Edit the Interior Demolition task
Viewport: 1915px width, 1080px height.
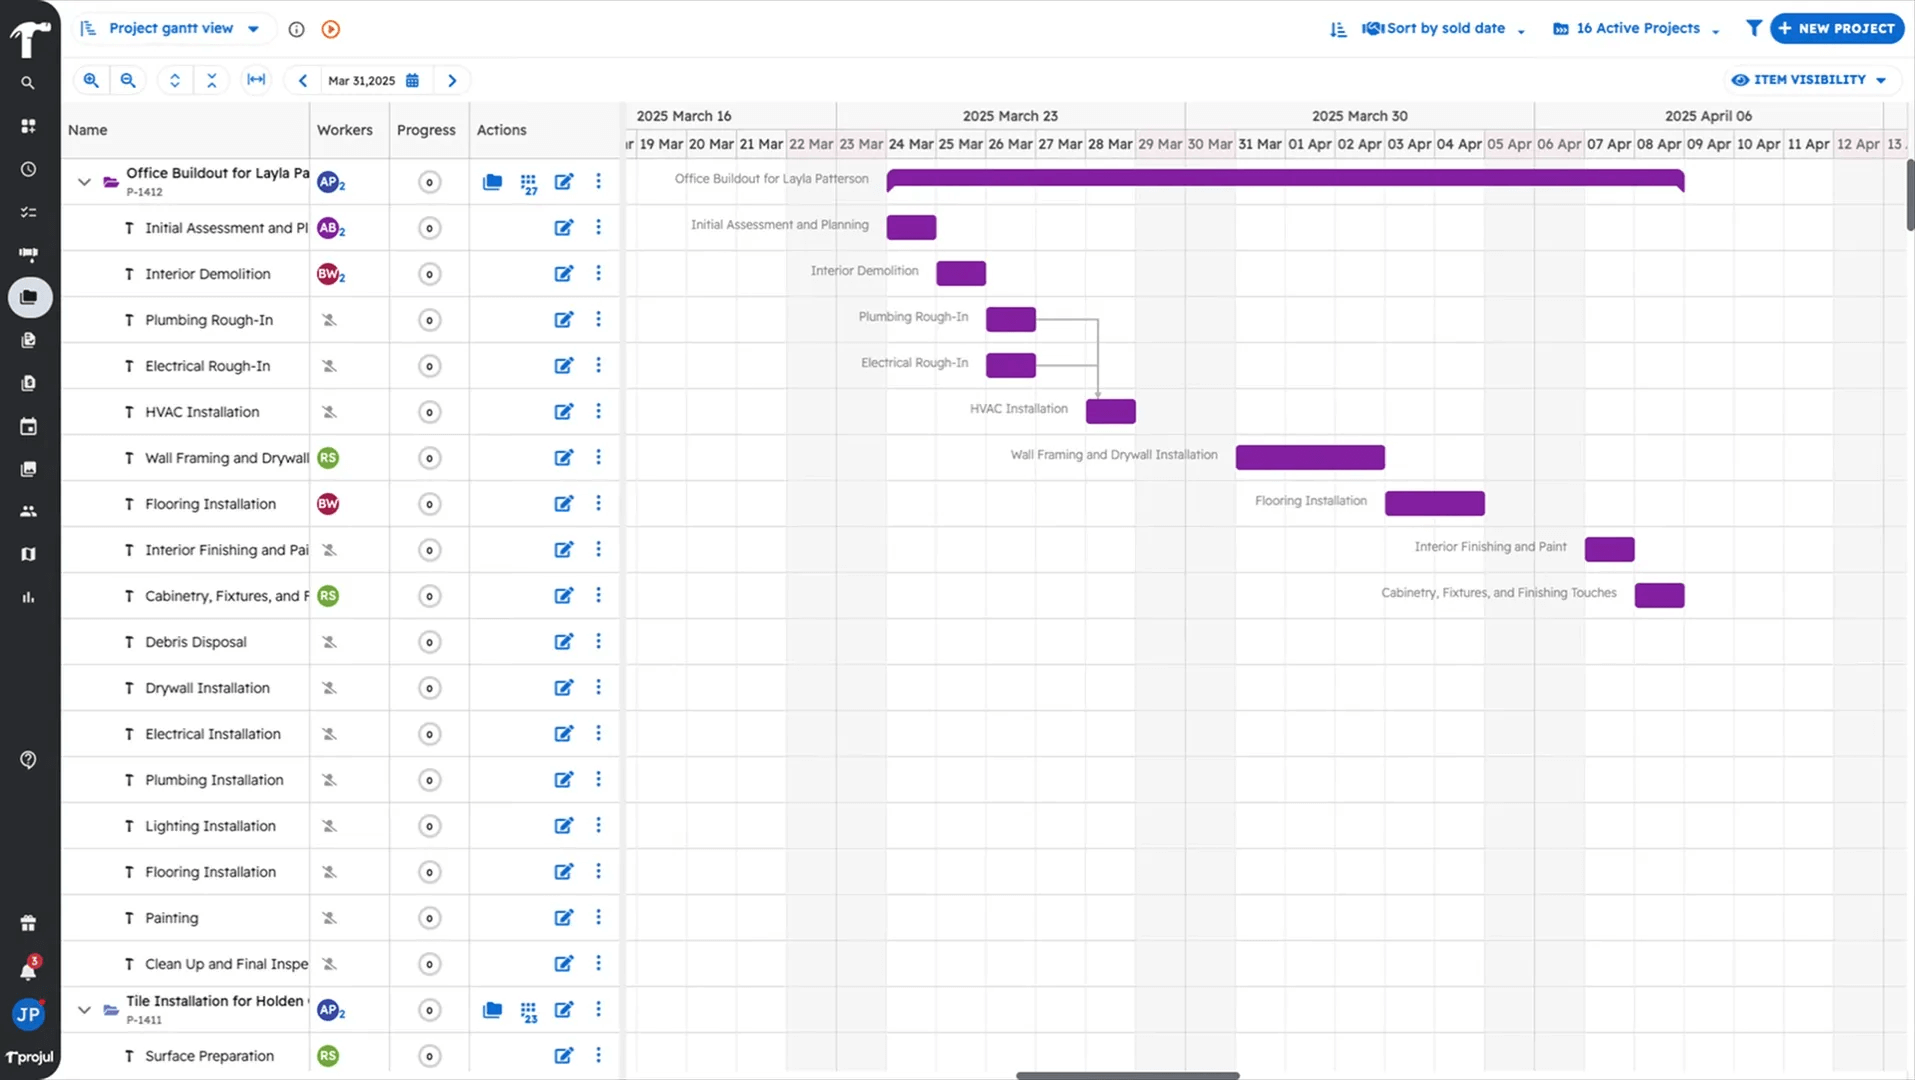click(x=564, y=274)
